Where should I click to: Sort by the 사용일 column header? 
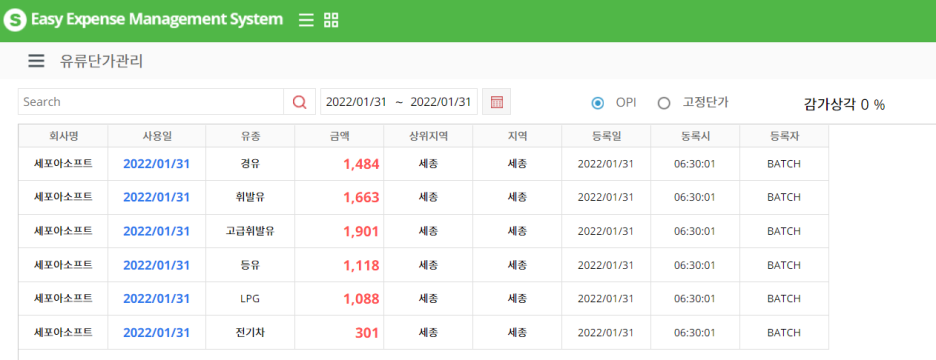[157, 136]
